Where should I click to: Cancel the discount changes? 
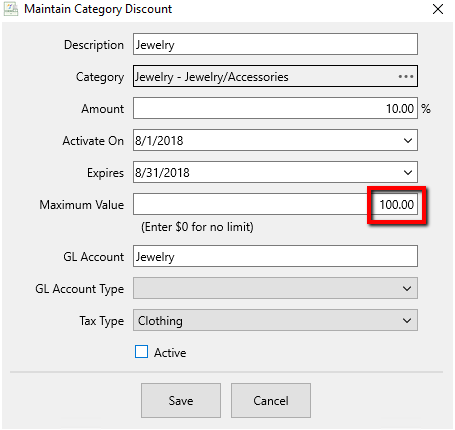pyautogui.click(x=271, y=400)
